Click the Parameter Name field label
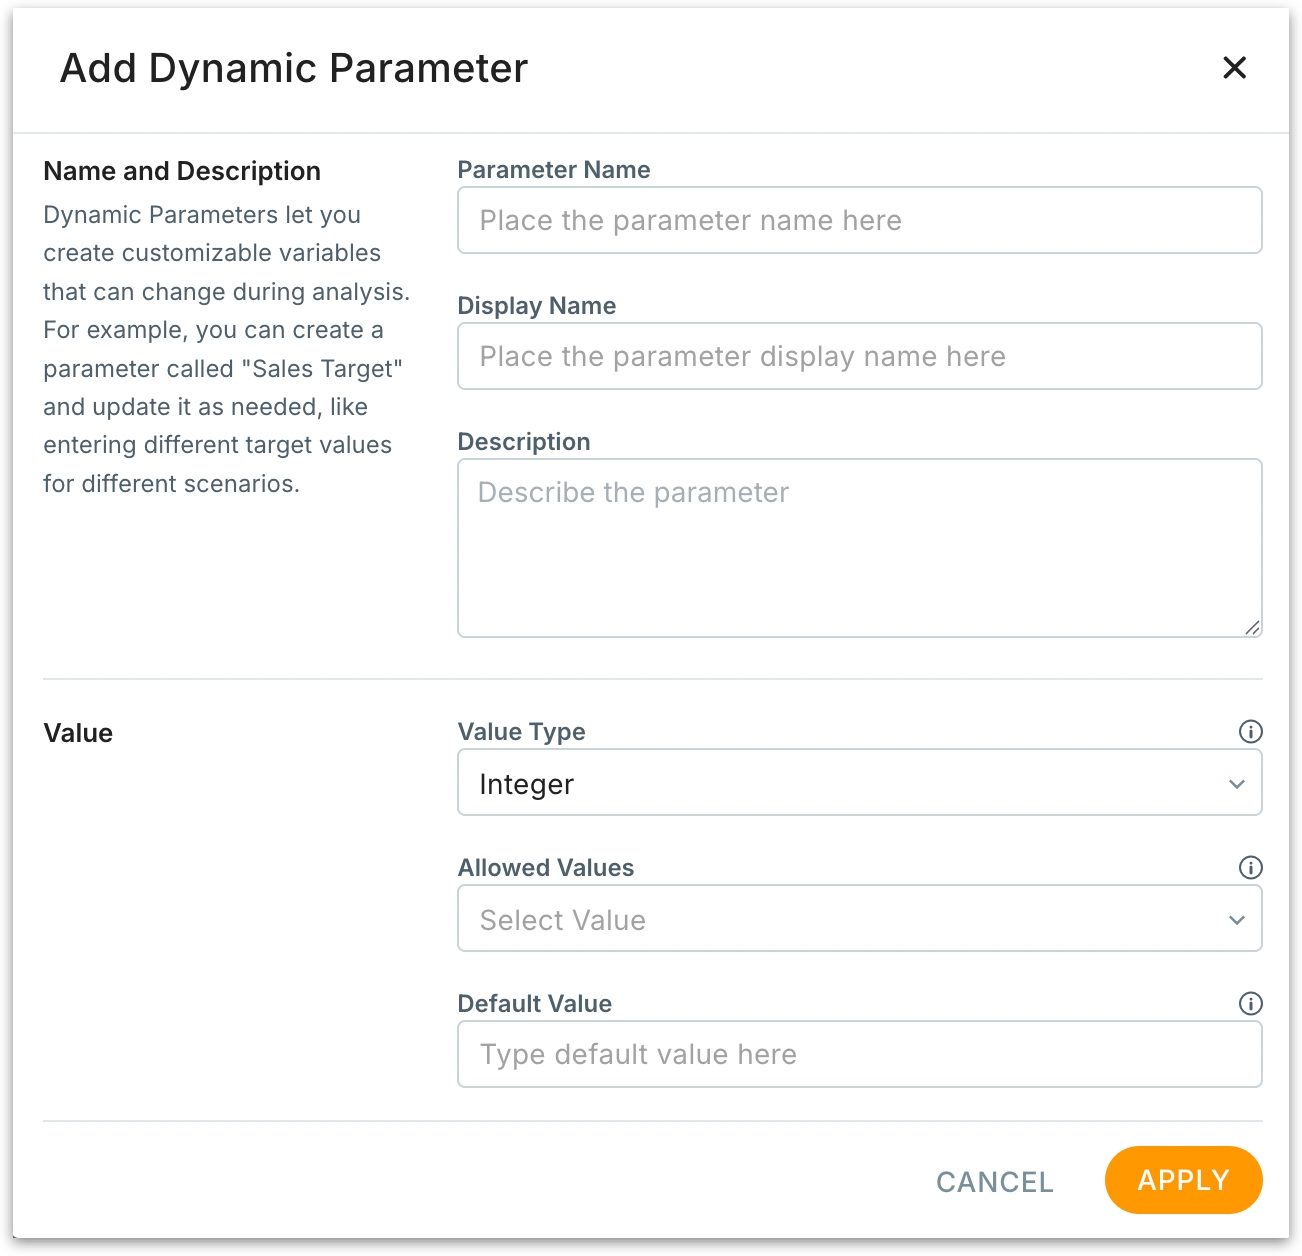Image resolution: width=1302 pixels, height=1256 pixels. point(554,170)
